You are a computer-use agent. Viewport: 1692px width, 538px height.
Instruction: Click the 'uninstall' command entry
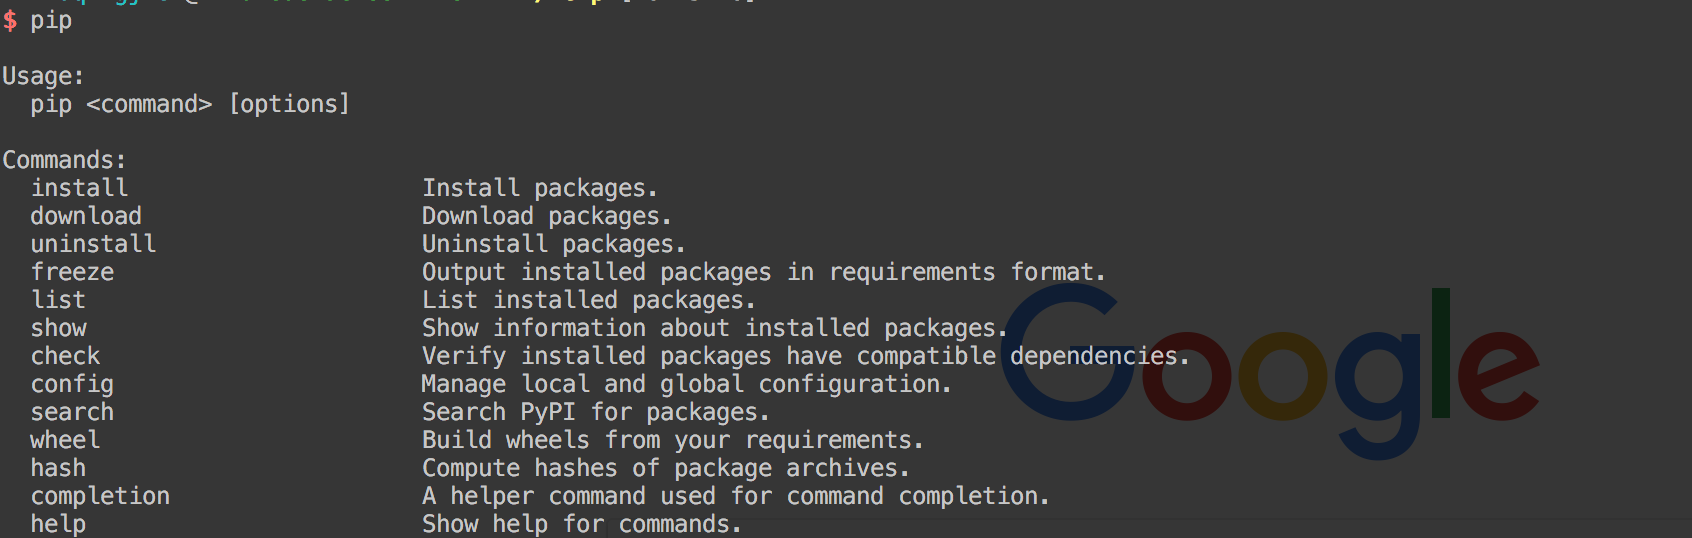(93, 244)
